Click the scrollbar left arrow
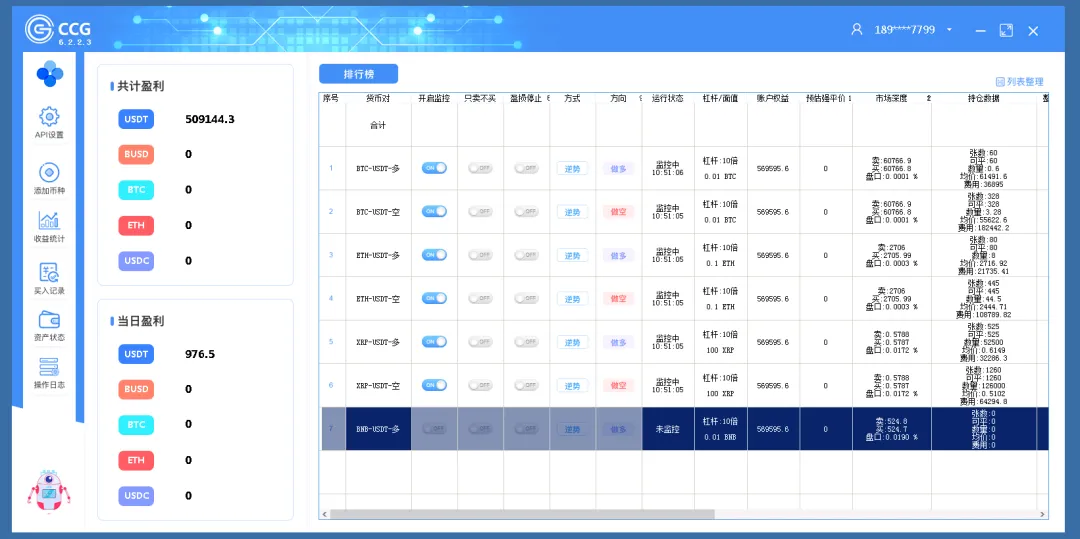 pyautogui.click(x=324, y=514)
